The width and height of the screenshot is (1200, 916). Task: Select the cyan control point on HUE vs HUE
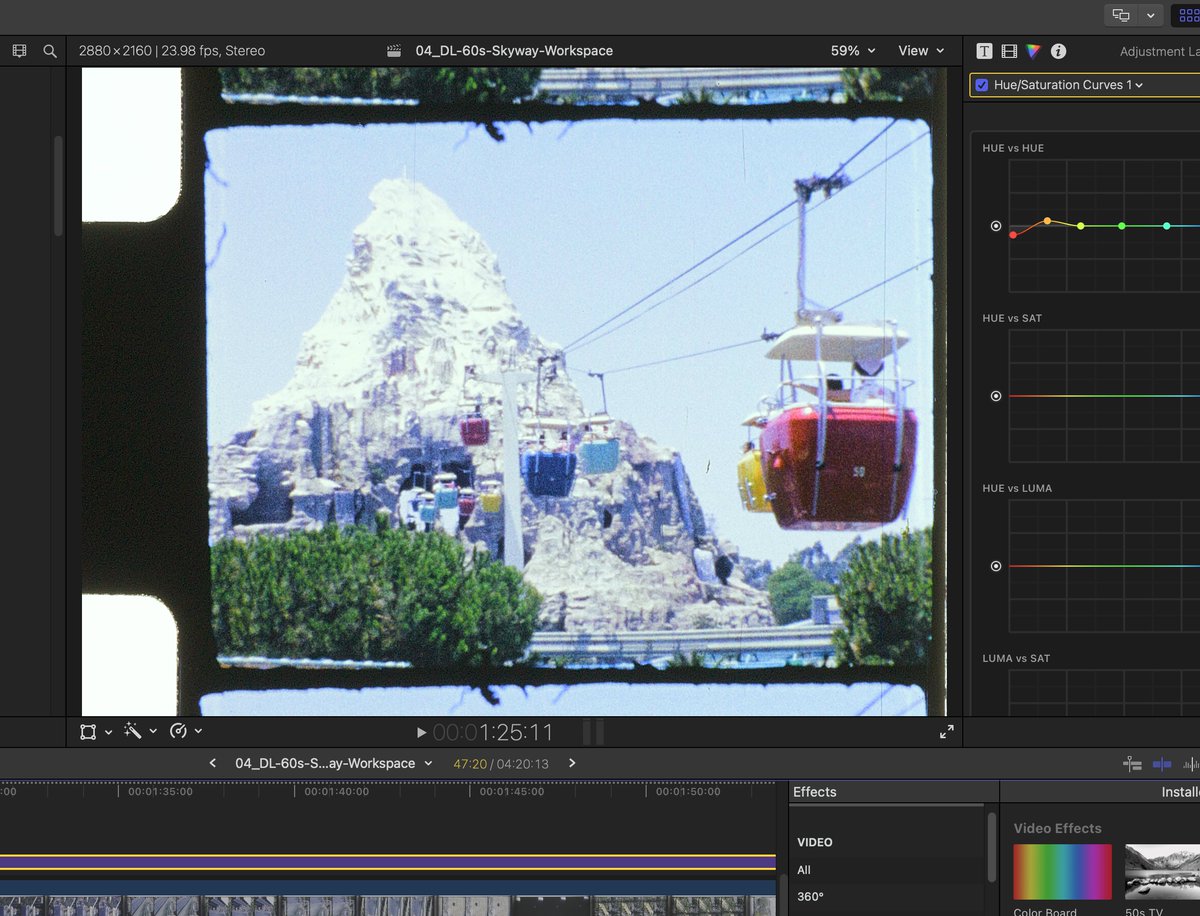pos(1167,226)
